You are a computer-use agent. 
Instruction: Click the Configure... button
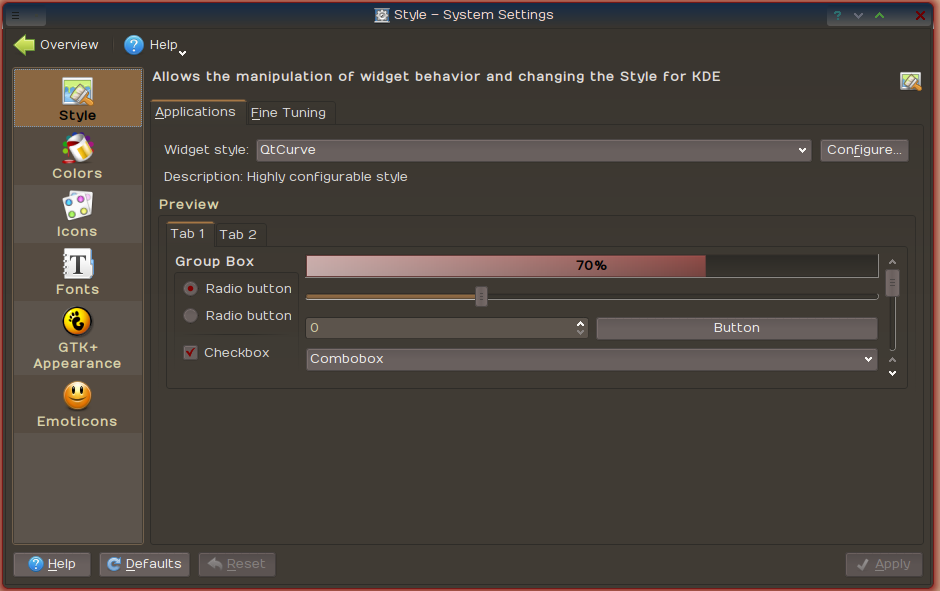coord(864,150)
